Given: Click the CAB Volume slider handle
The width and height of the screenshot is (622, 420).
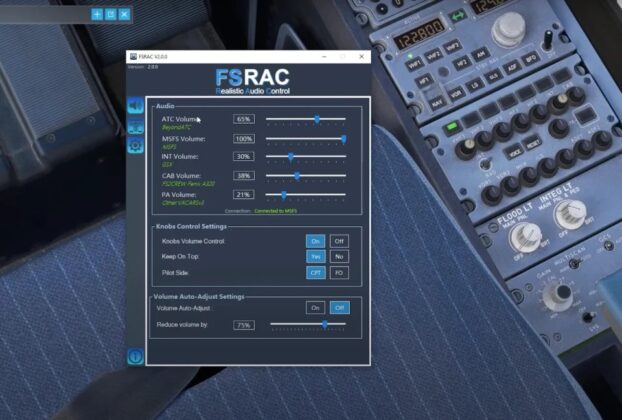Looking at the screenshot, I should 297,176.
